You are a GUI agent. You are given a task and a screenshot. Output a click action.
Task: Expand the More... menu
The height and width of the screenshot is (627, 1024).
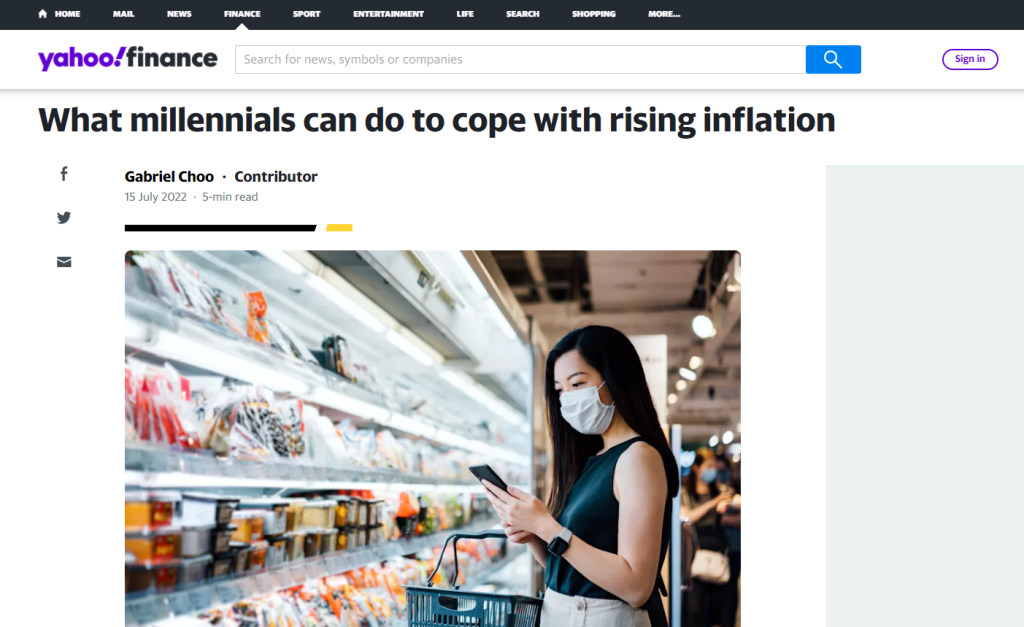click(x=664, y=14)
